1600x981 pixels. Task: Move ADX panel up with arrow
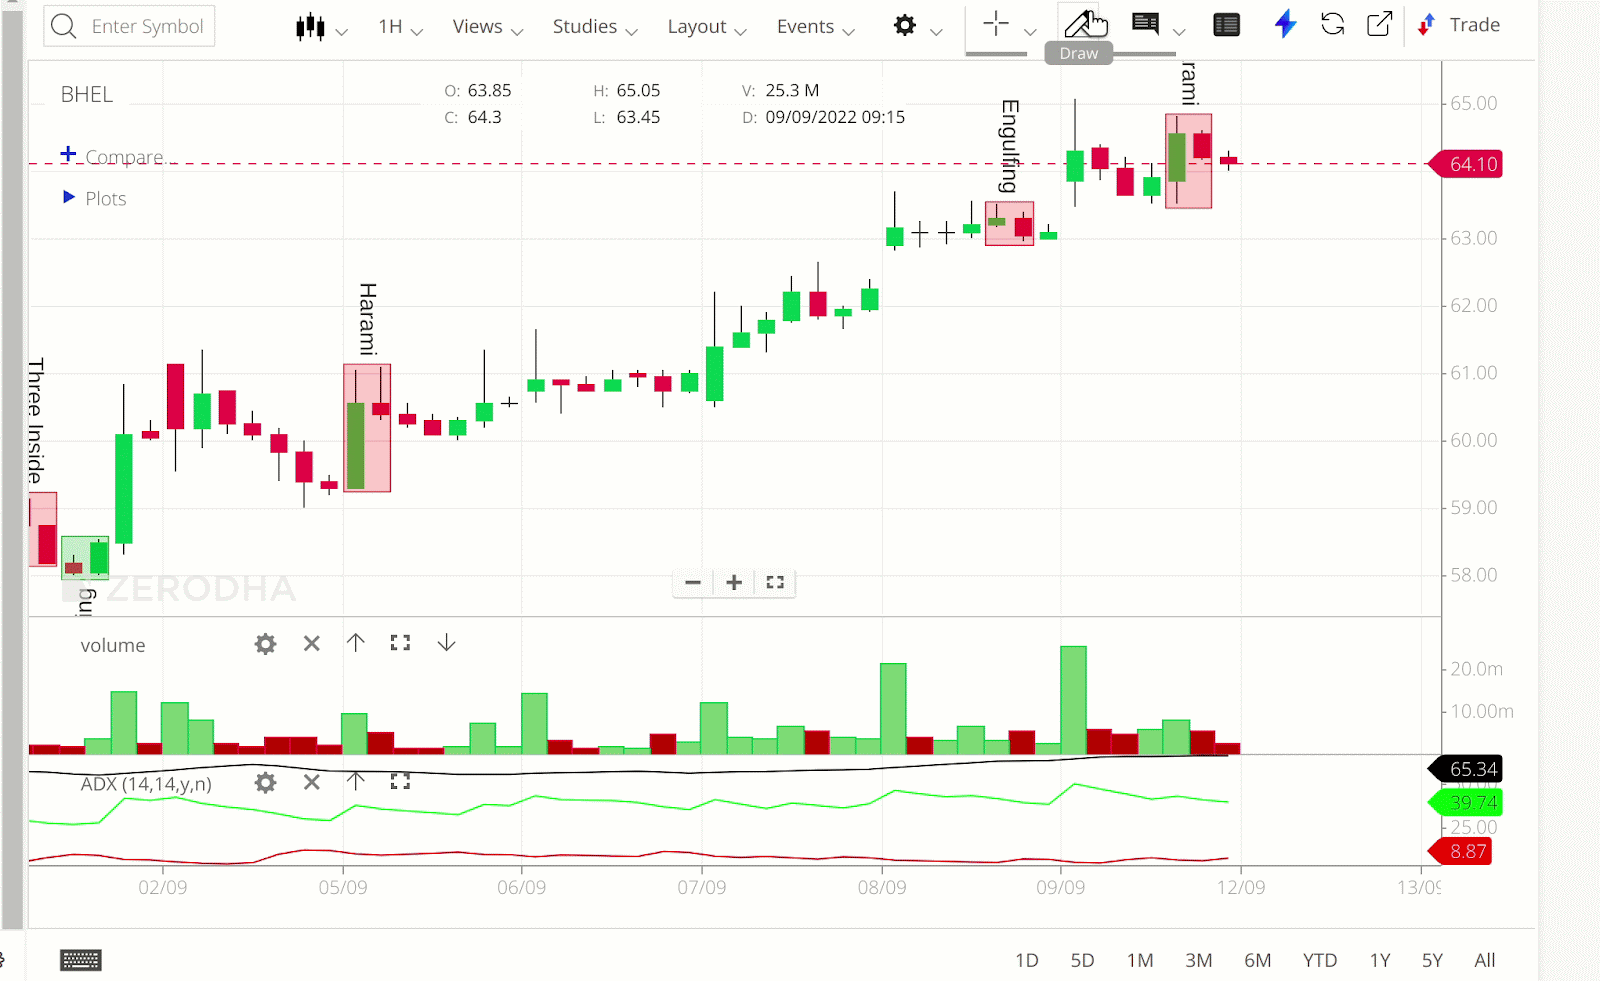coord(356,781)
